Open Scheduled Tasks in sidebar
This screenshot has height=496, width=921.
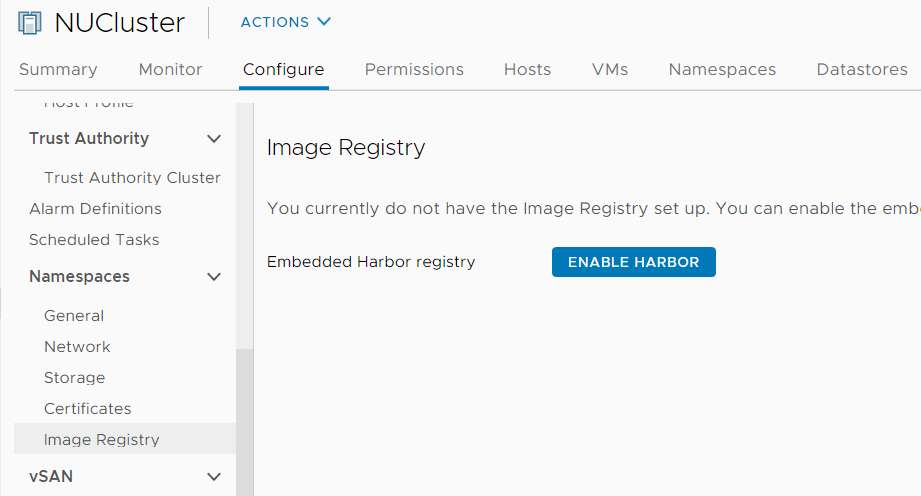tap(94, 240)
